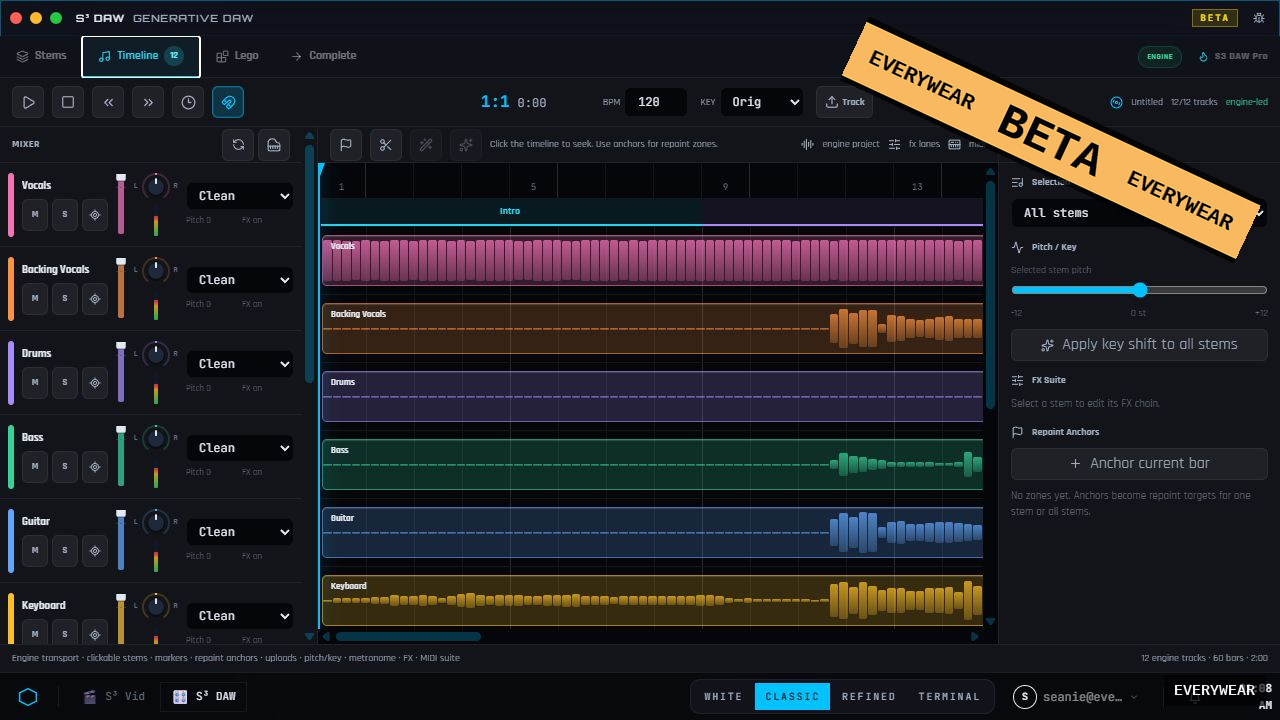Mute the Backing Vocals track
The height and width of the screenshot is (720, 1280).
click(35, 298)
